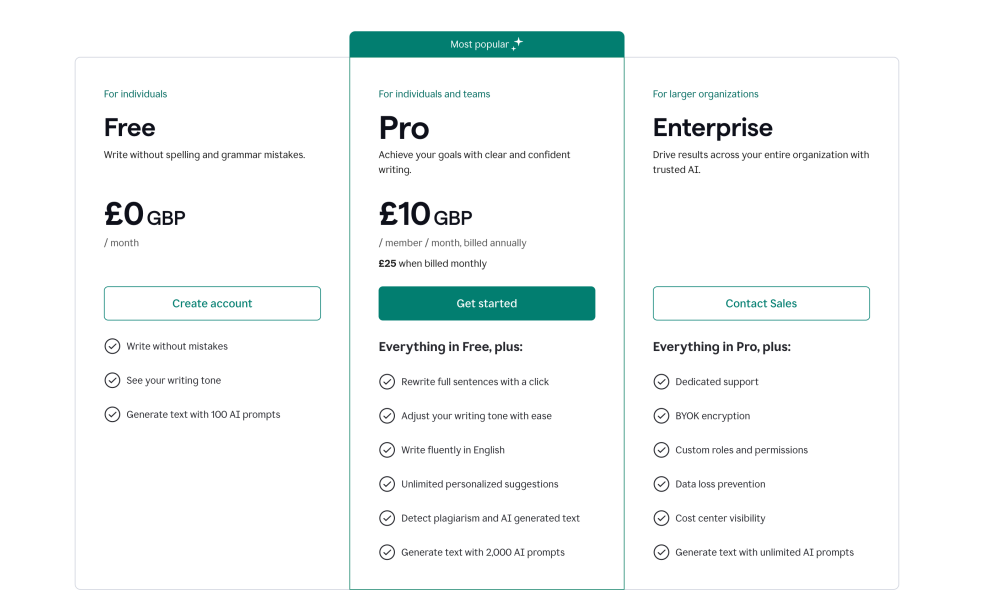
Task: Click the Pro plan heading
Action: (x=404, y=128)
